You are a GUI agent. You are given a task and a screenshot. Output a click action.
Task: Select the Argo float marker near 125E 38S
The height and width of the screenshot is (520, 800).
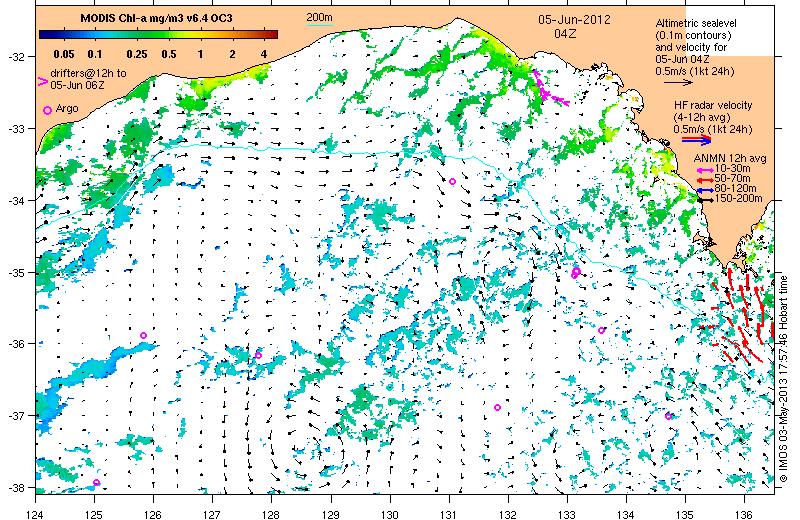tap(96, 482)
